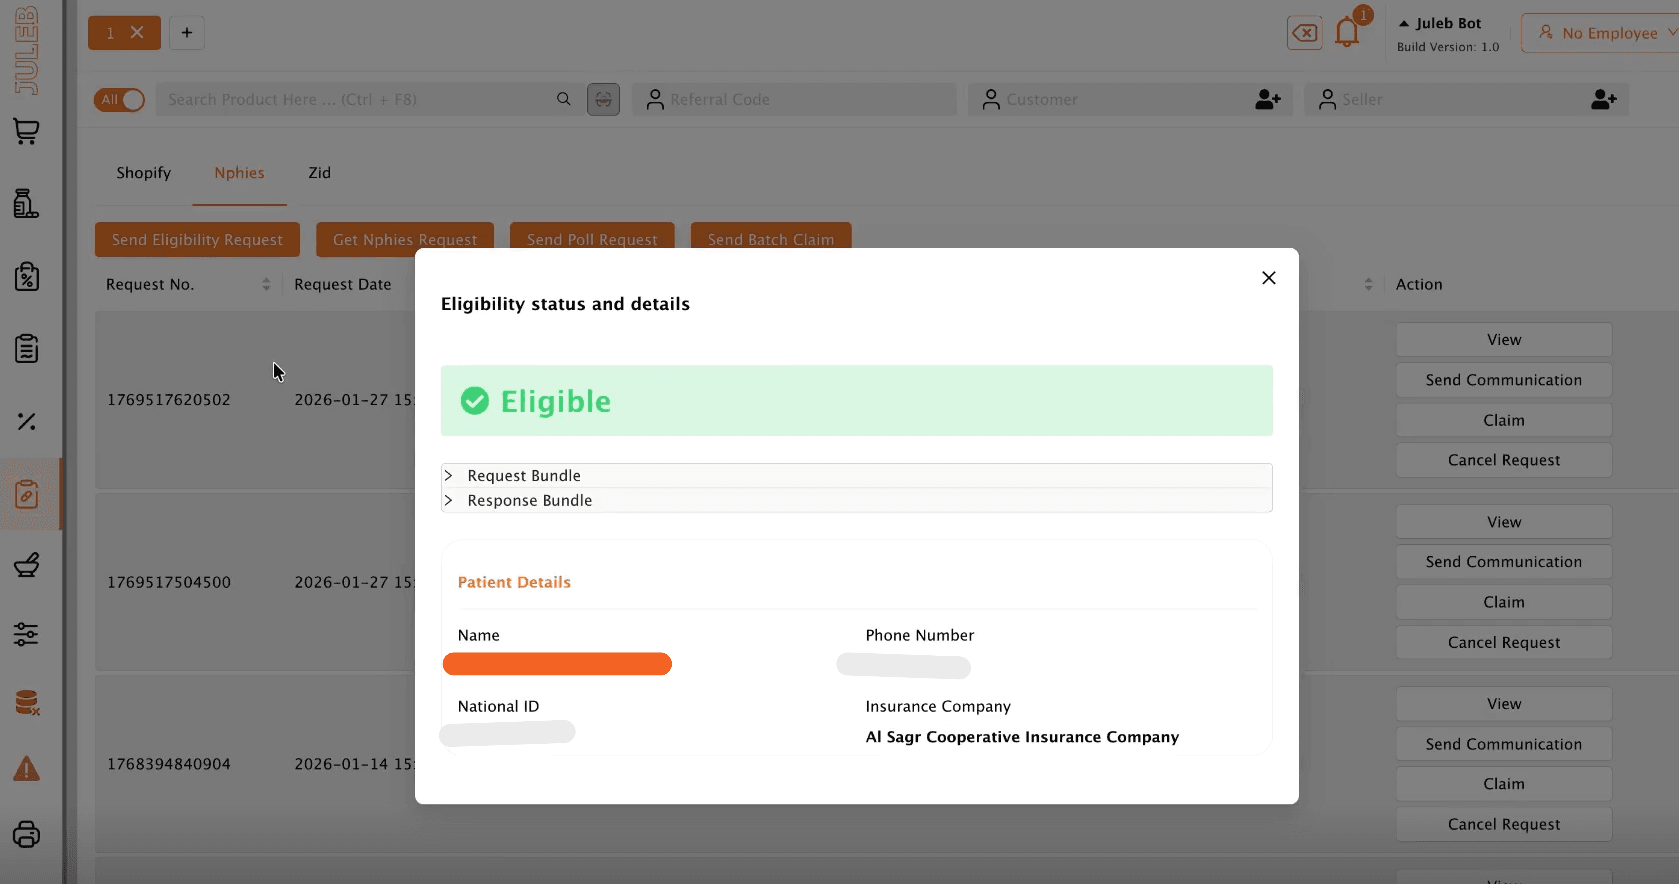This screenshot has width=1679, height=884.
Task: Sort by Request No. column arrows
Action: pos(266,285)
